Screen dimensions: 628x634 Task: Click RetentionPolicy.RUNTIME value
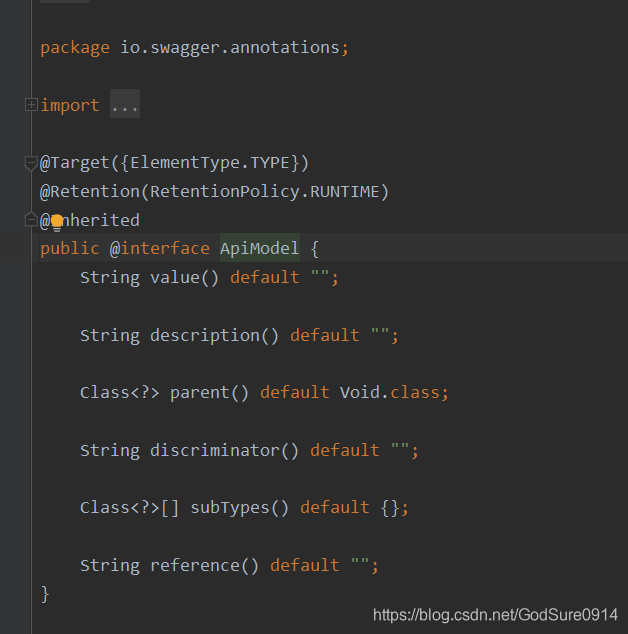click(264, 192)
